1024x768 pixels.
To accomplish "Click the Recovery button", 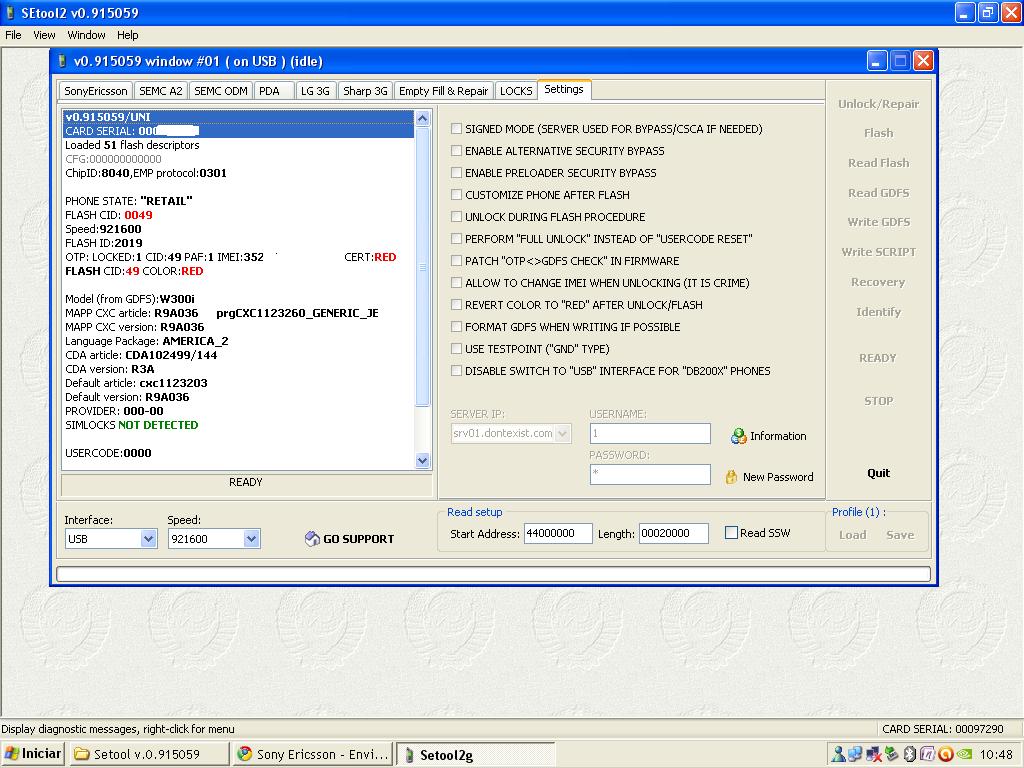I will [x=878, y=282].
